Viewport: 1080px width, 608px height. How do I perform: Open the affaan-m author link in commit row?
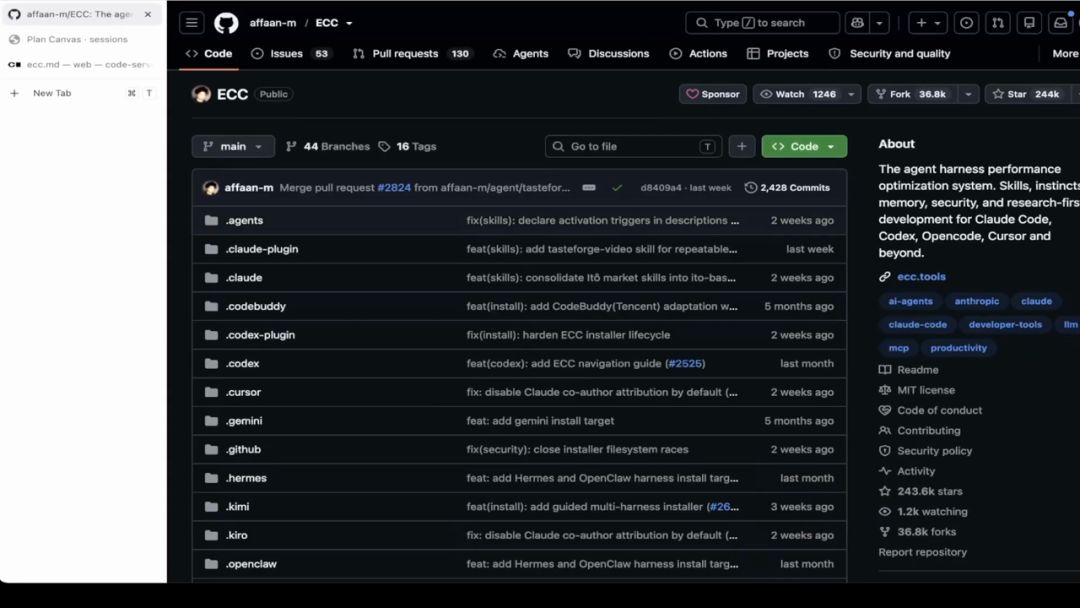tap(249, 187)
